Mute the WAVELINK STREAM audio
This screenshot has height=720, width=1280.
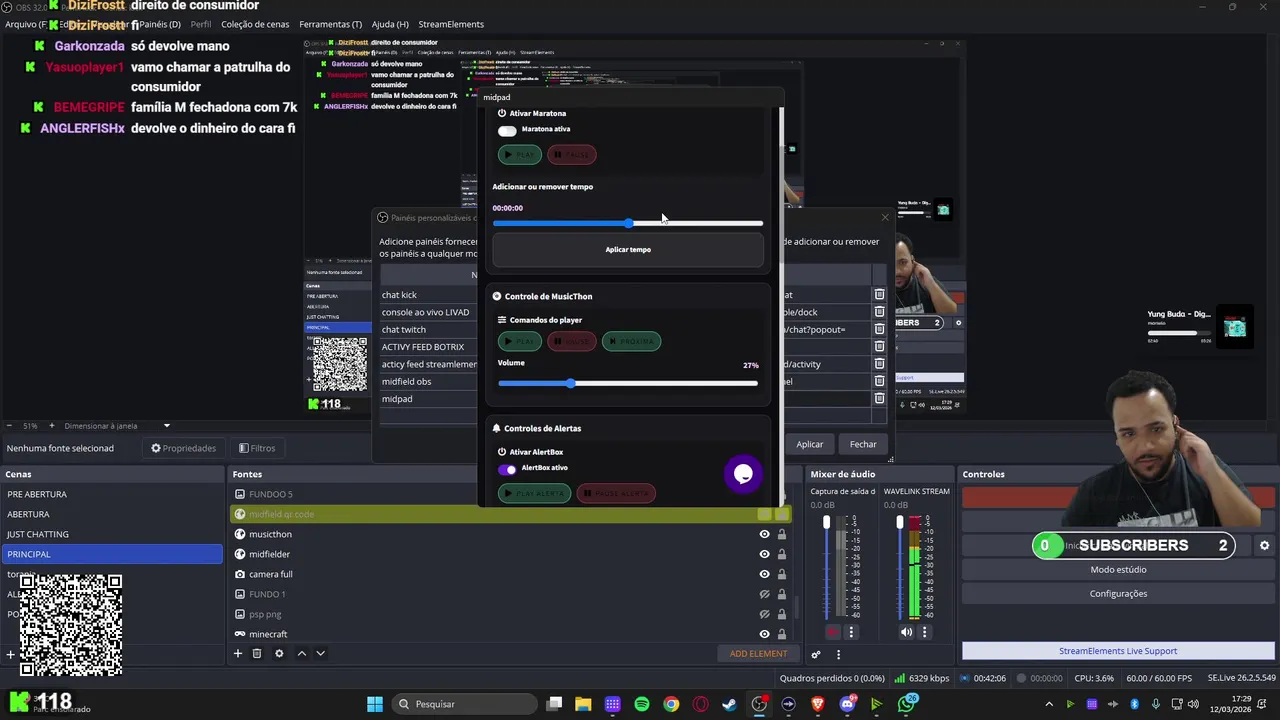pos(906,632)
